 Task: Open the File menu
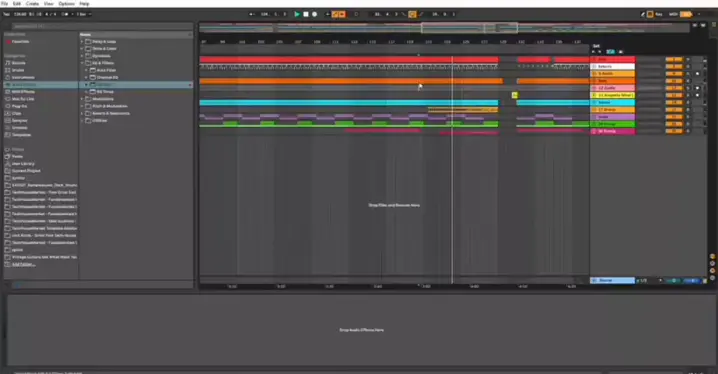5,4
